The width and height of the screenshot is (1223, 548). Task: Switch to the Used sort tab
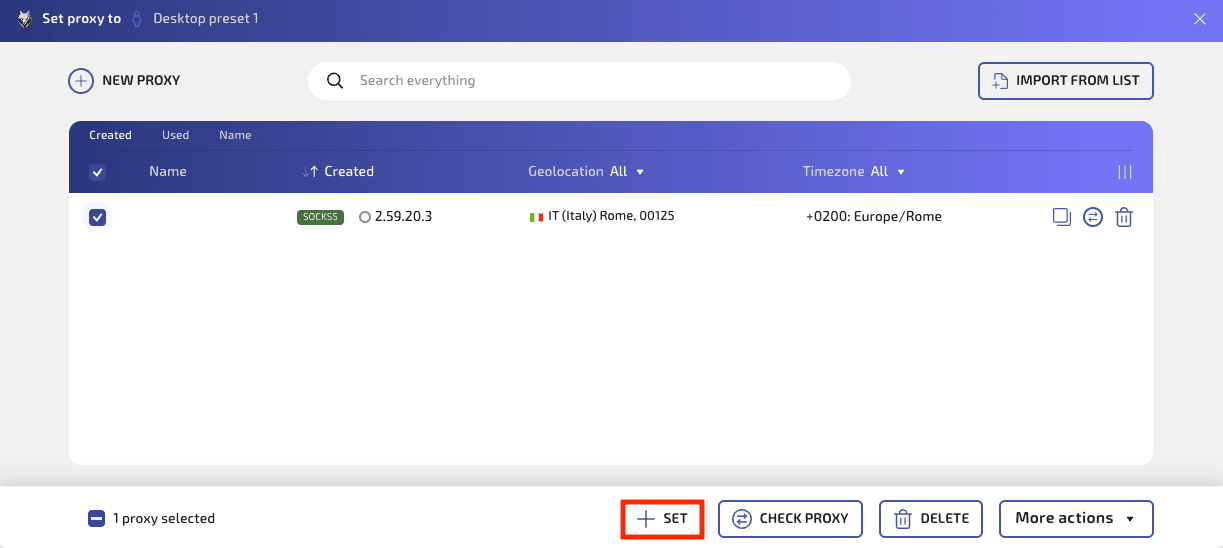click(x=175, y=135)
